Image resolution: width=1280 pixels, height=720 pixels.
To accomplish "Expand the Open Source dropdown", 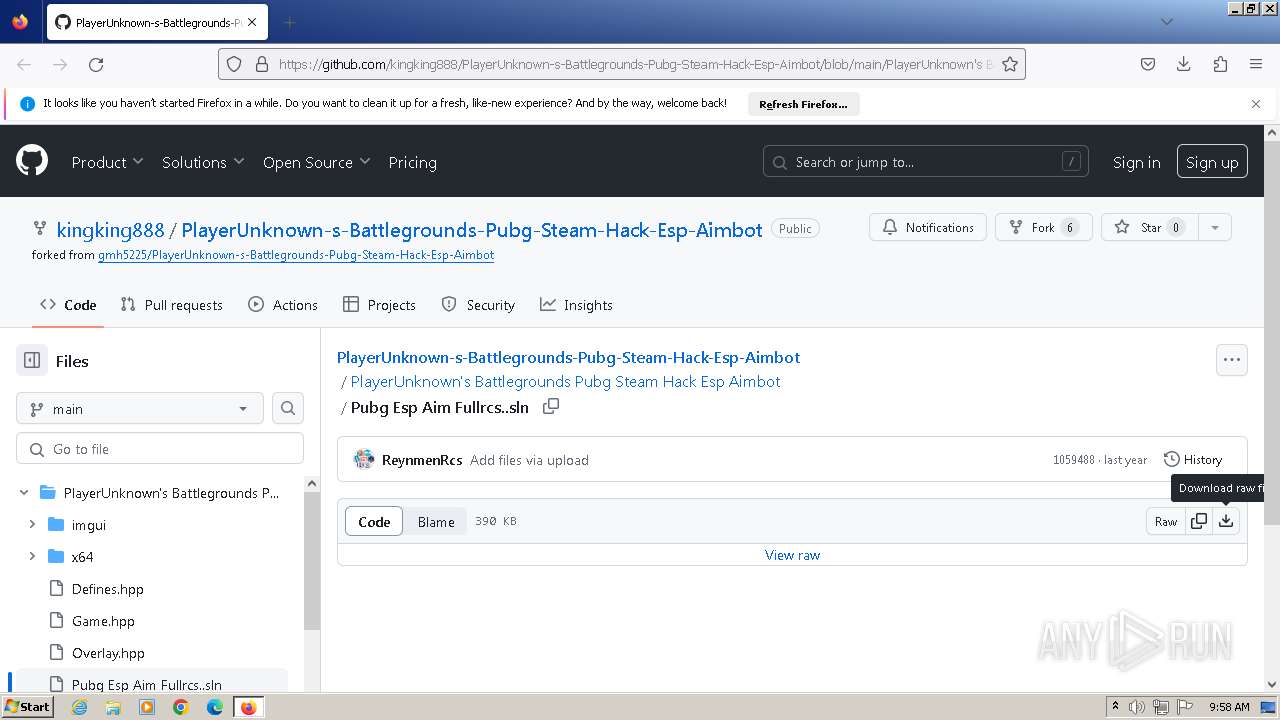I will click(316, 162).
